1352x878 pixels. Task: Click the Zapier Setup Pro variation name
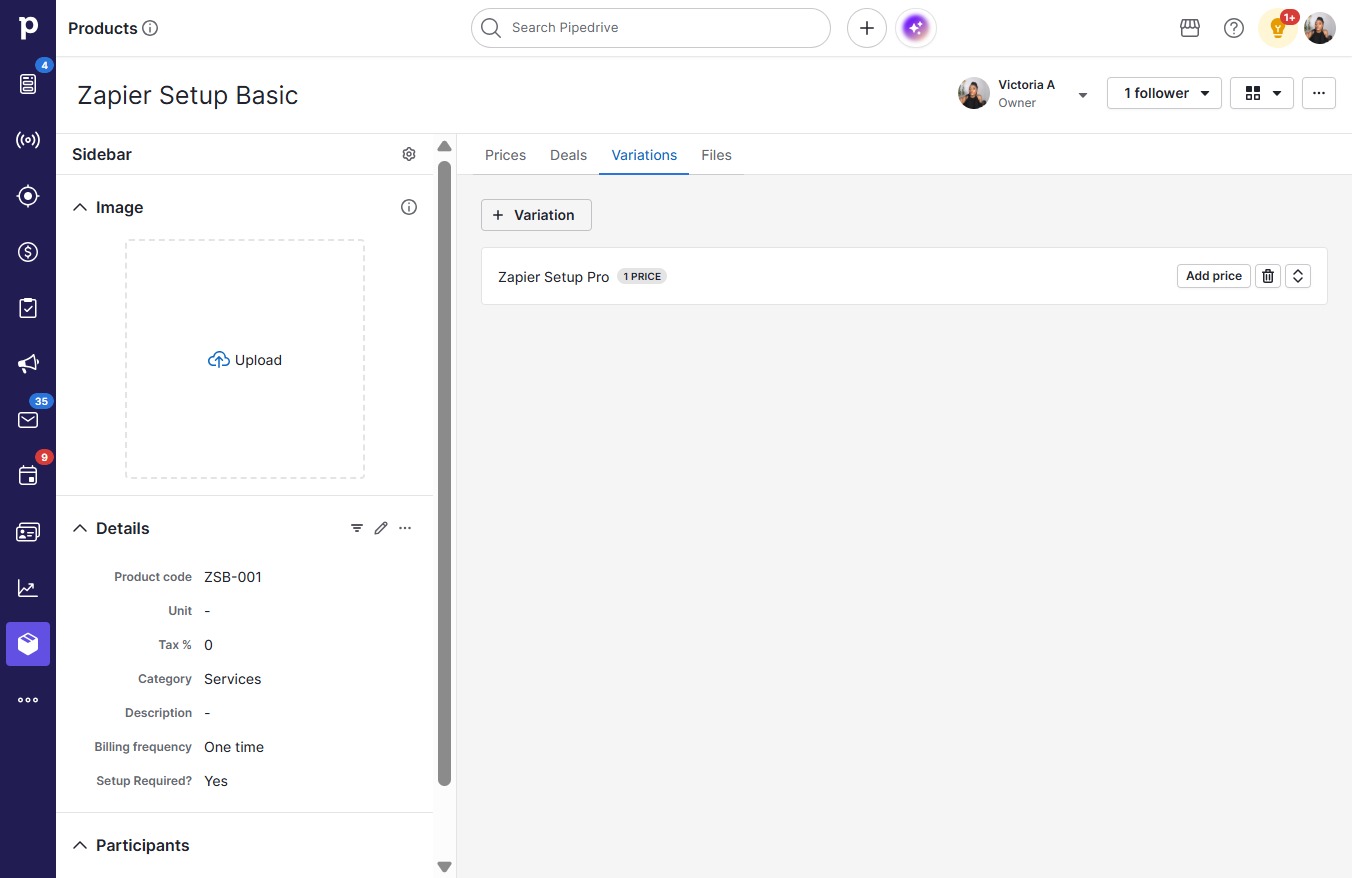point(553,277)
